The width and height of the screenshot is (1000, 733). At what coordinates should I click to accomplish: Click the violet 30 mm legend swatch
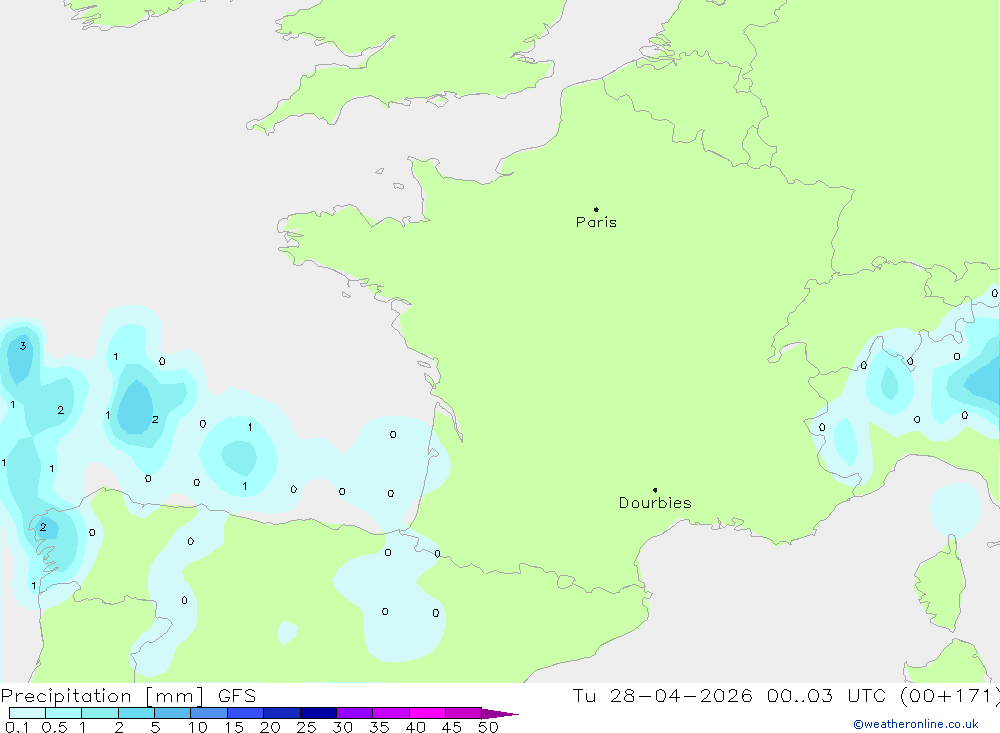pos(355,713)
